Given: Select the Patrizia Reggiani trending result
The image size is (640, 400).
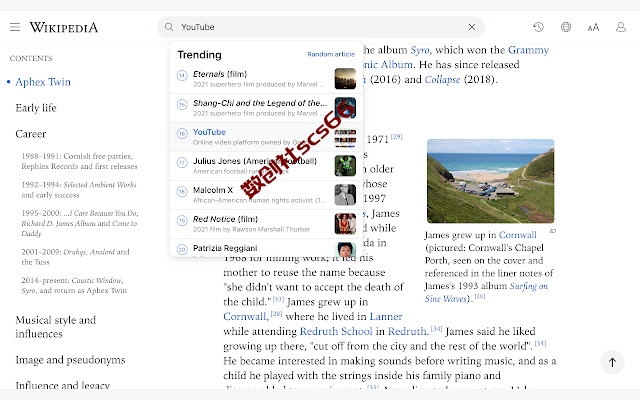Looking at the screenshot, I should tap(266, 248).
